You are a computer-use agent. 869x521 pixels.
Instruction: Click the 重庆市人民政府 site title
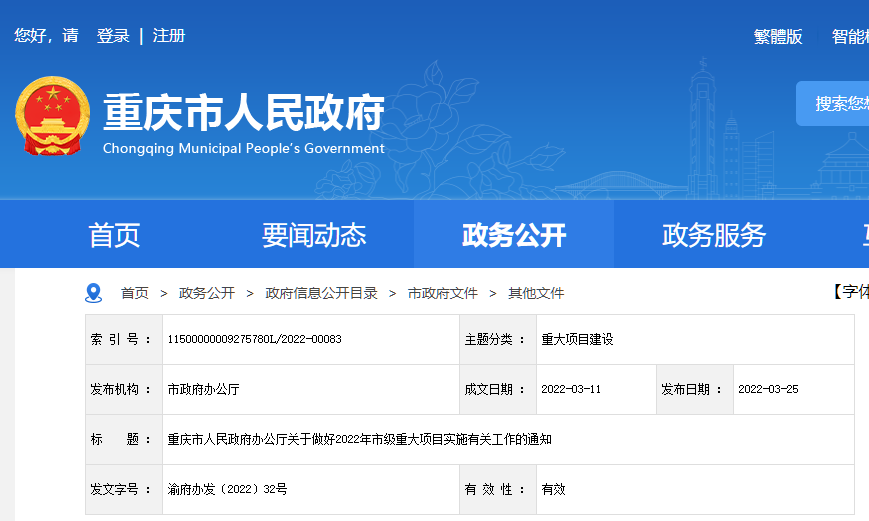244,112
